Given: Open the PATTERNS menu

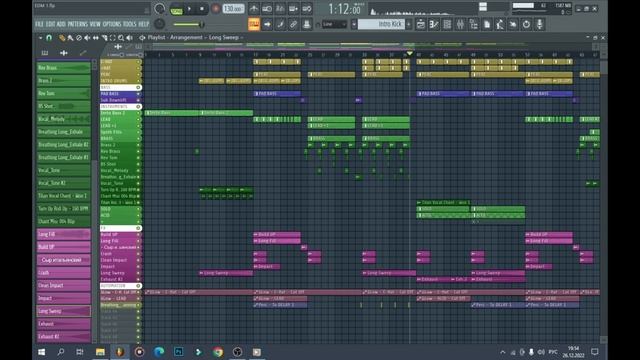Looking at the screenshot, I should 78,24.
